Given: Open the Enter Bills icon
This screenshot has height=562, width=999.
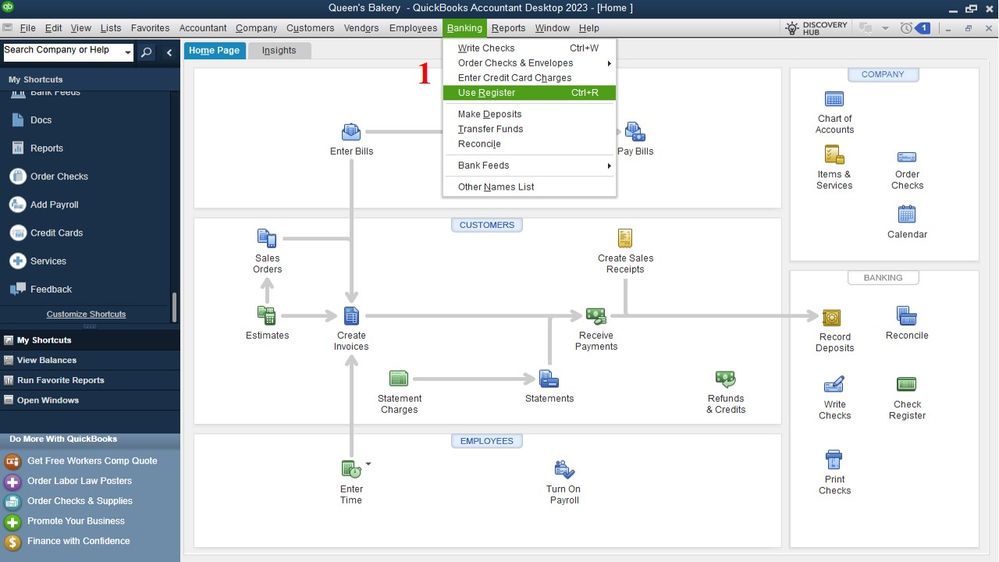Looking at the screenshot, I should tap(351, 132).
